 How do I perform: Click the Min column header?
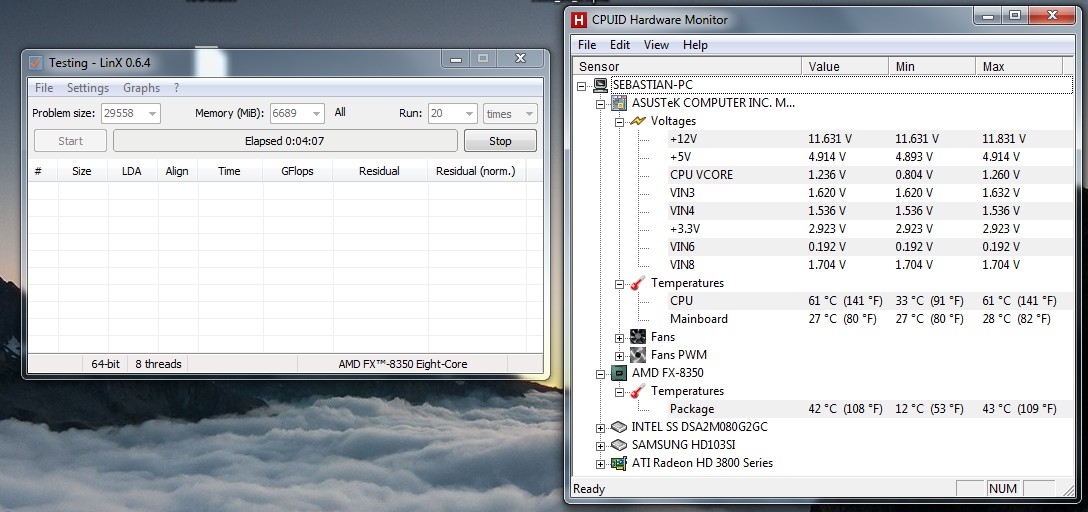click(x=932, y=67)
